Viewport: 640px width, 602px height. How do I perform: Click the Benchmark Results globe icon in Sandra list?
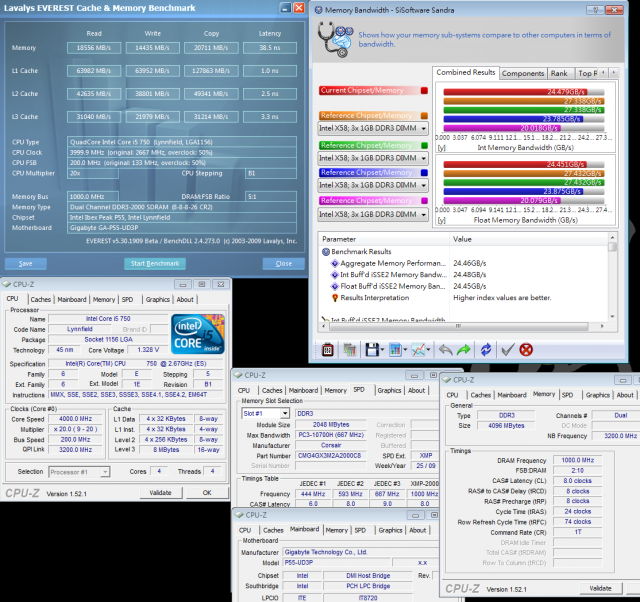click(326, 252)
